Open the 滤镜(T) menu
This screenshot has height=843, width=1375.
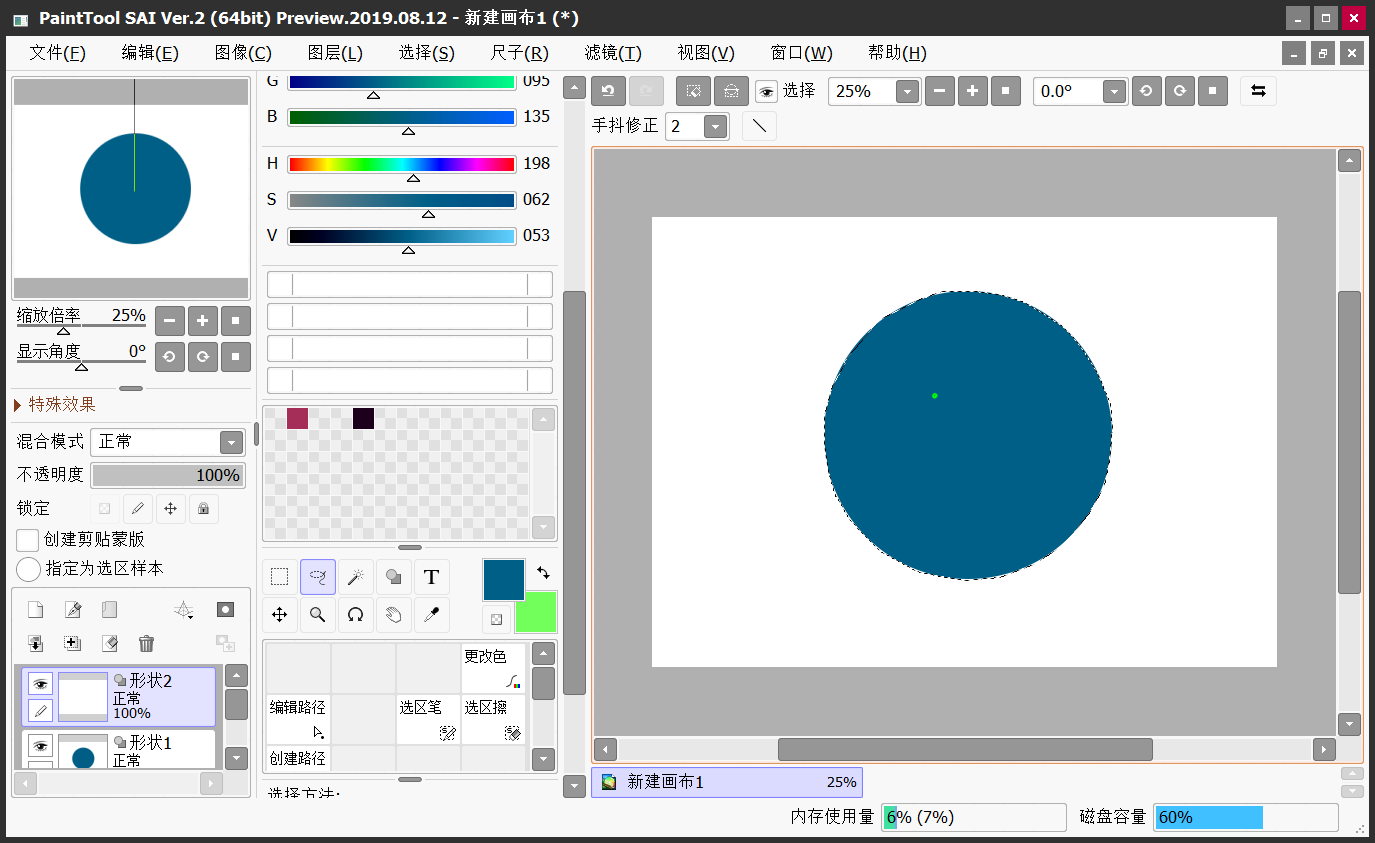coord(613,53)
